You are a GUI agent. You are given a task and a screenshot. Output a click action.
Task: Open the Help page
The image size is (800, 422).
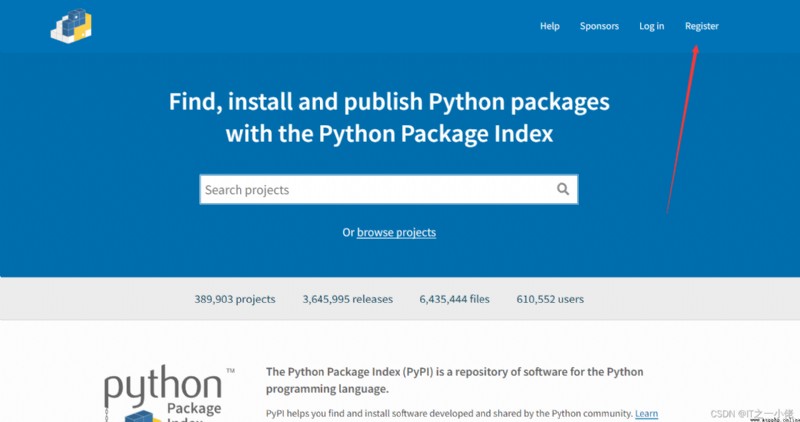[549, 26]
